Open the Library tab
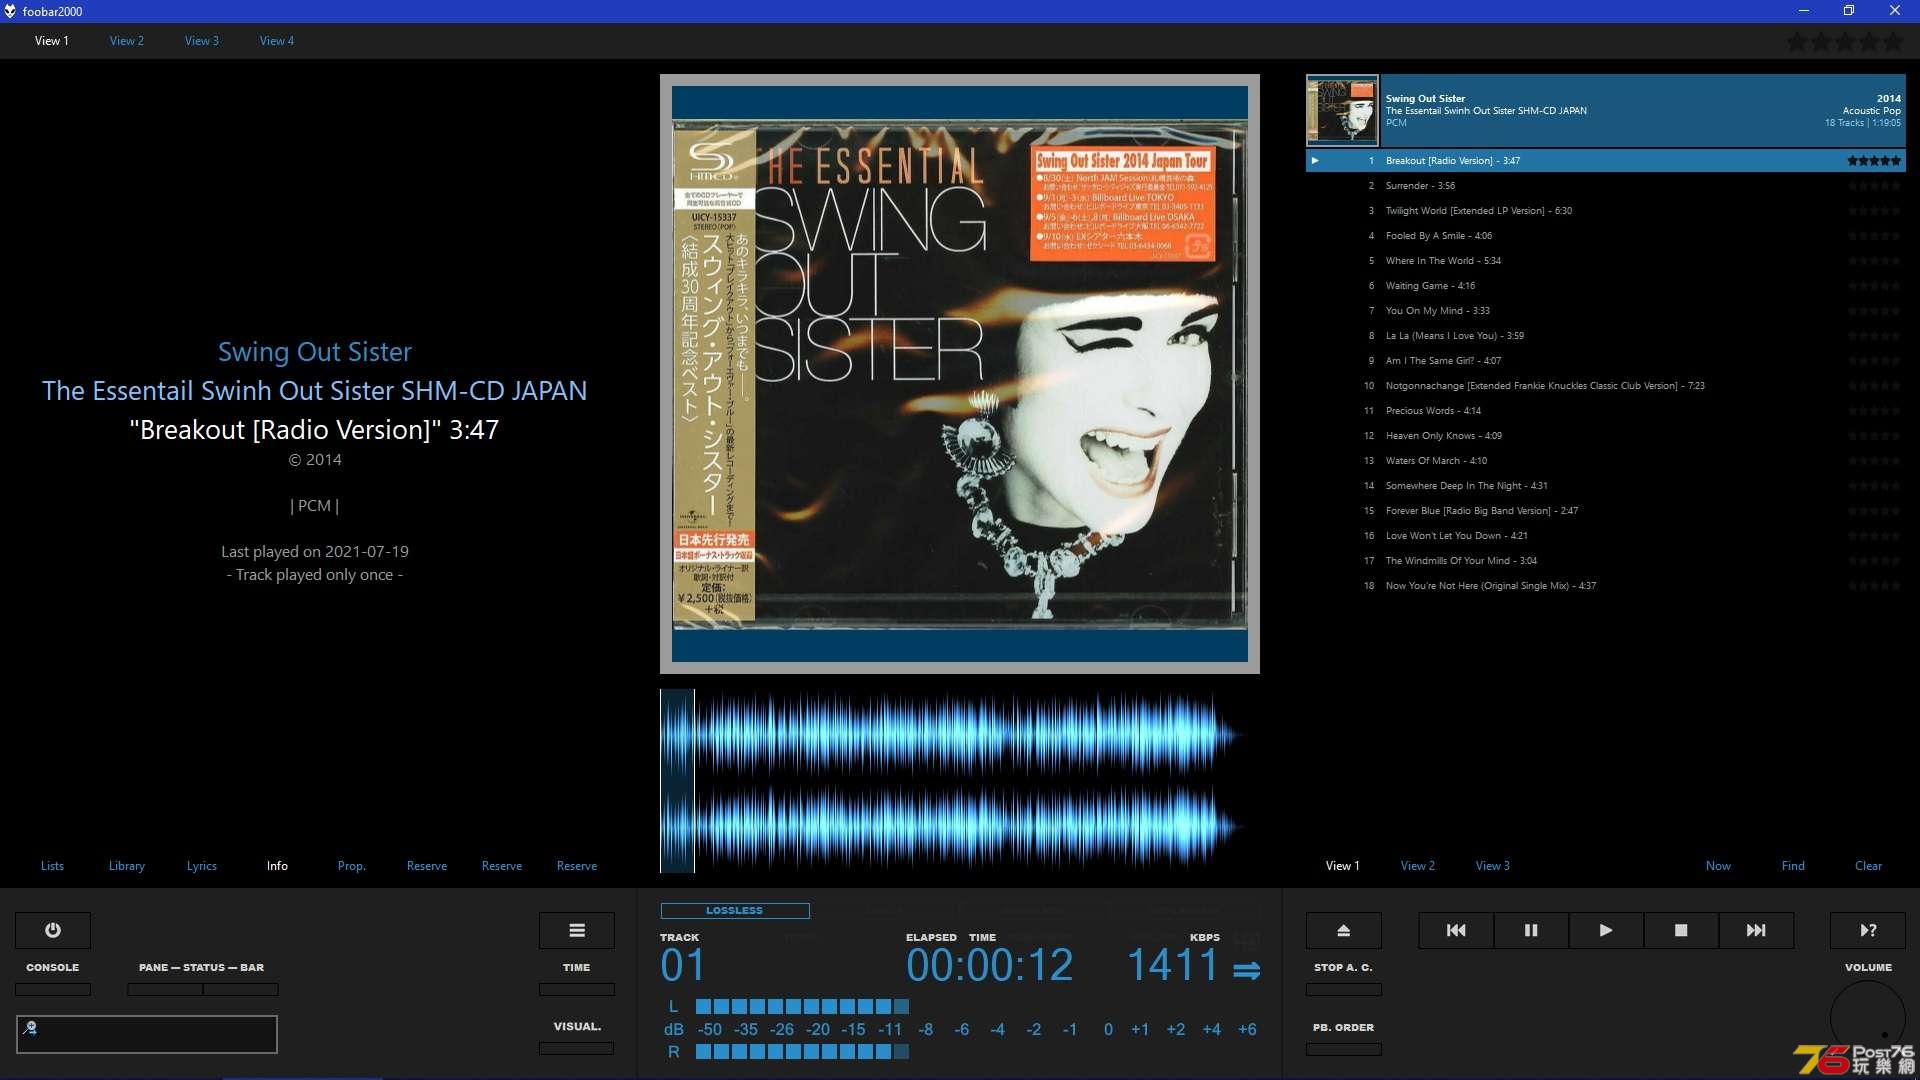Image resolution: width=1920 pixels, height=1080 pixels. click(x=127, y=866)
